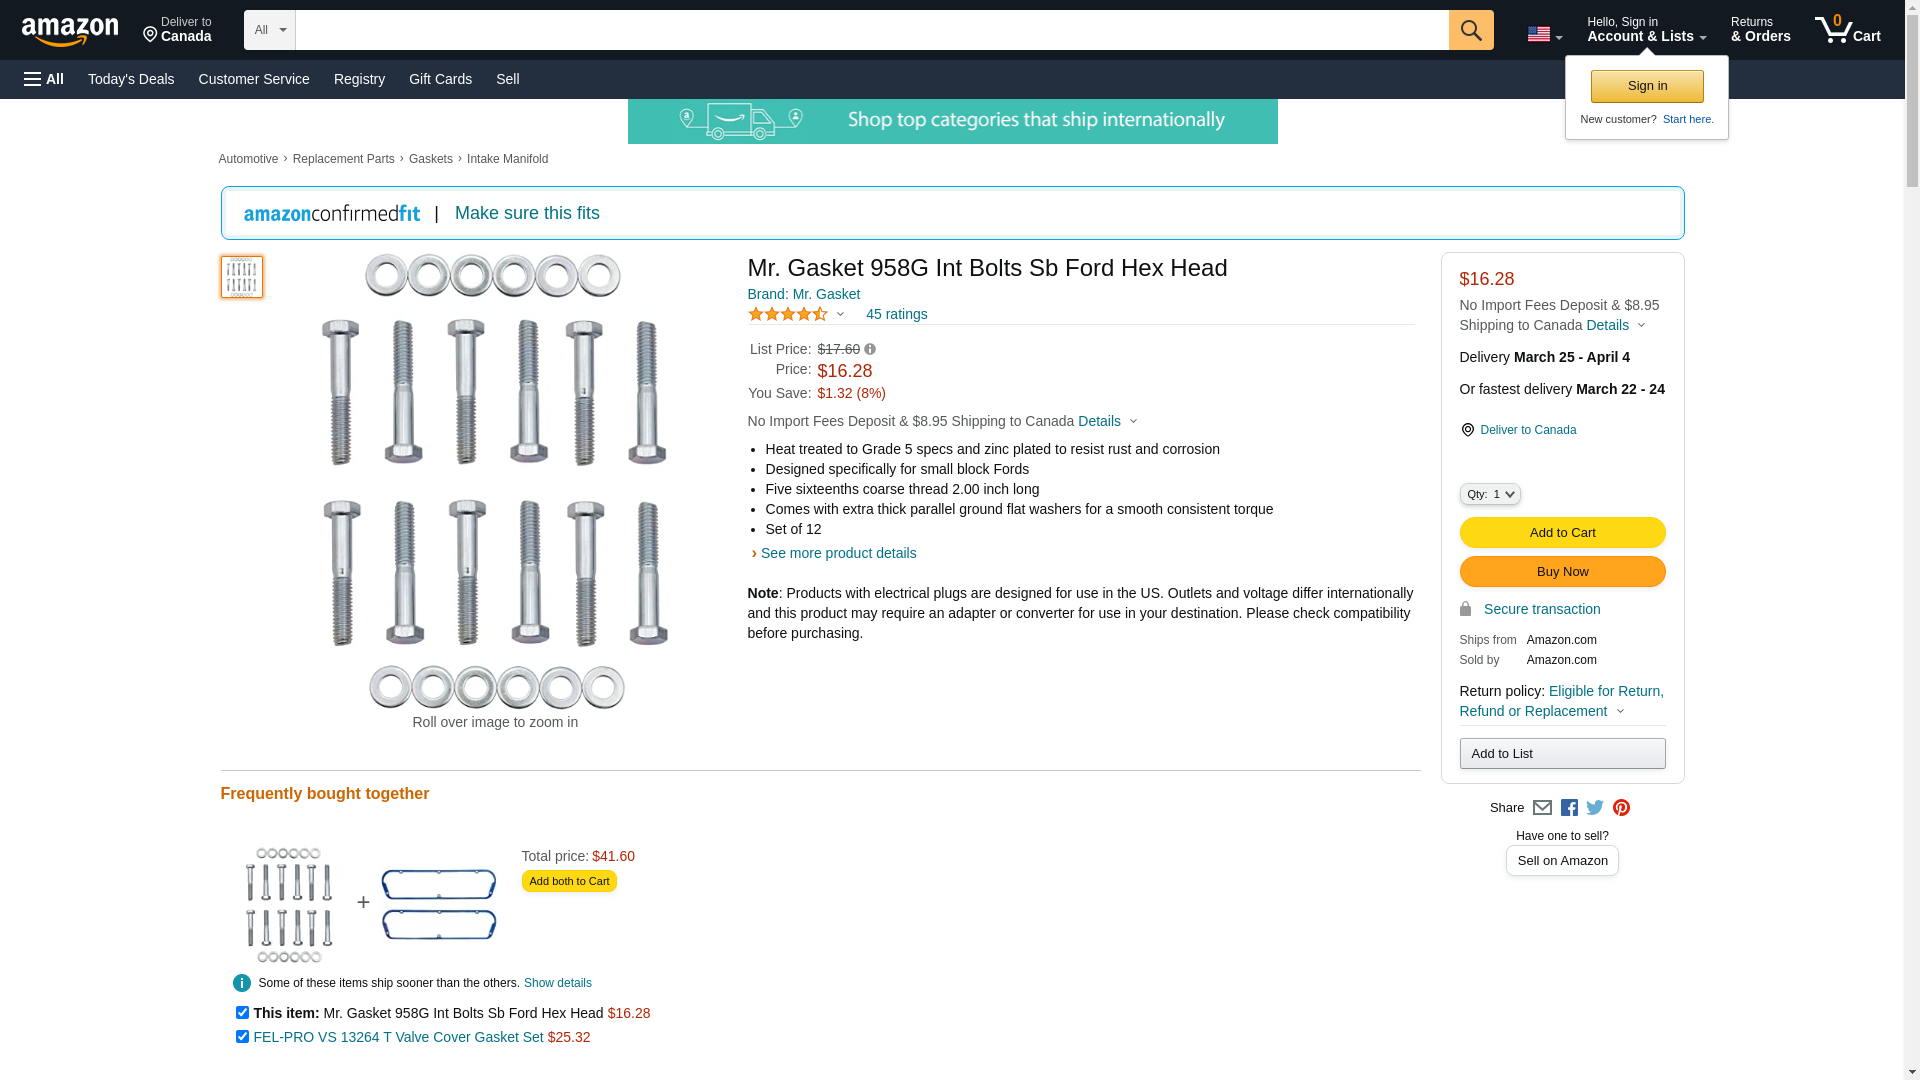Select the bolt product thumbnail image

tap(242, 277)
